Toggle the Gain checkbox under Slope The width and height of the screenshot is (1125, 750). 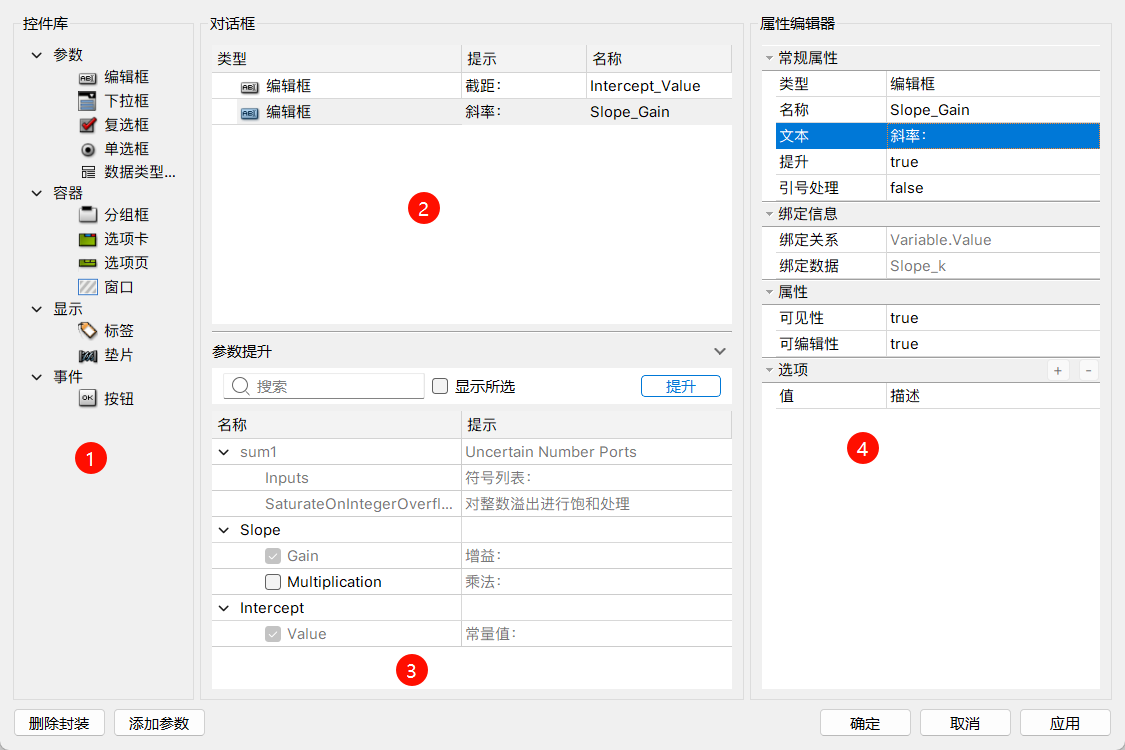(273, 556)
